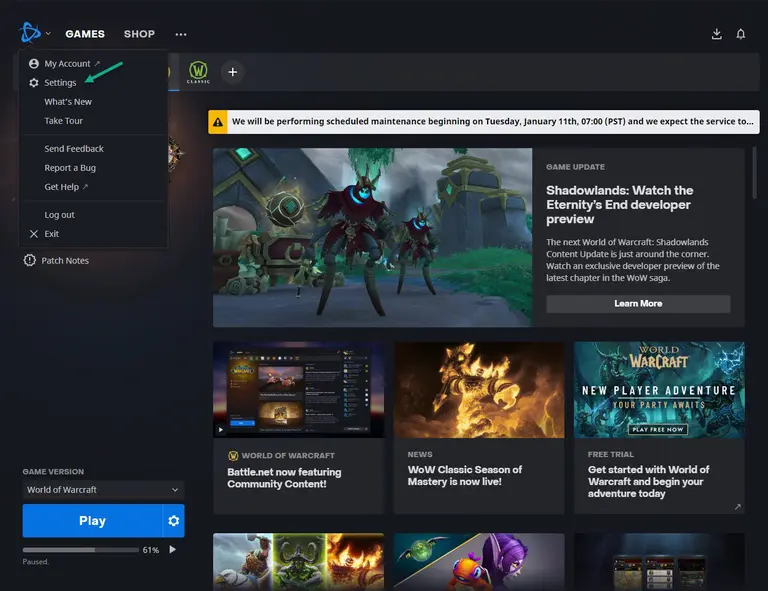Open Battle.net Community Content article
This screenshot has width=768, height=591.
point(284,478)
